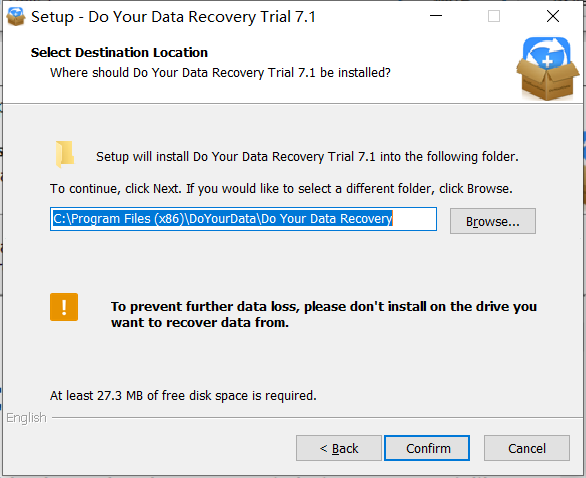Click the orange exclamation warning icon
Viewport: 586px width, 478px height.
coord(64,307)
